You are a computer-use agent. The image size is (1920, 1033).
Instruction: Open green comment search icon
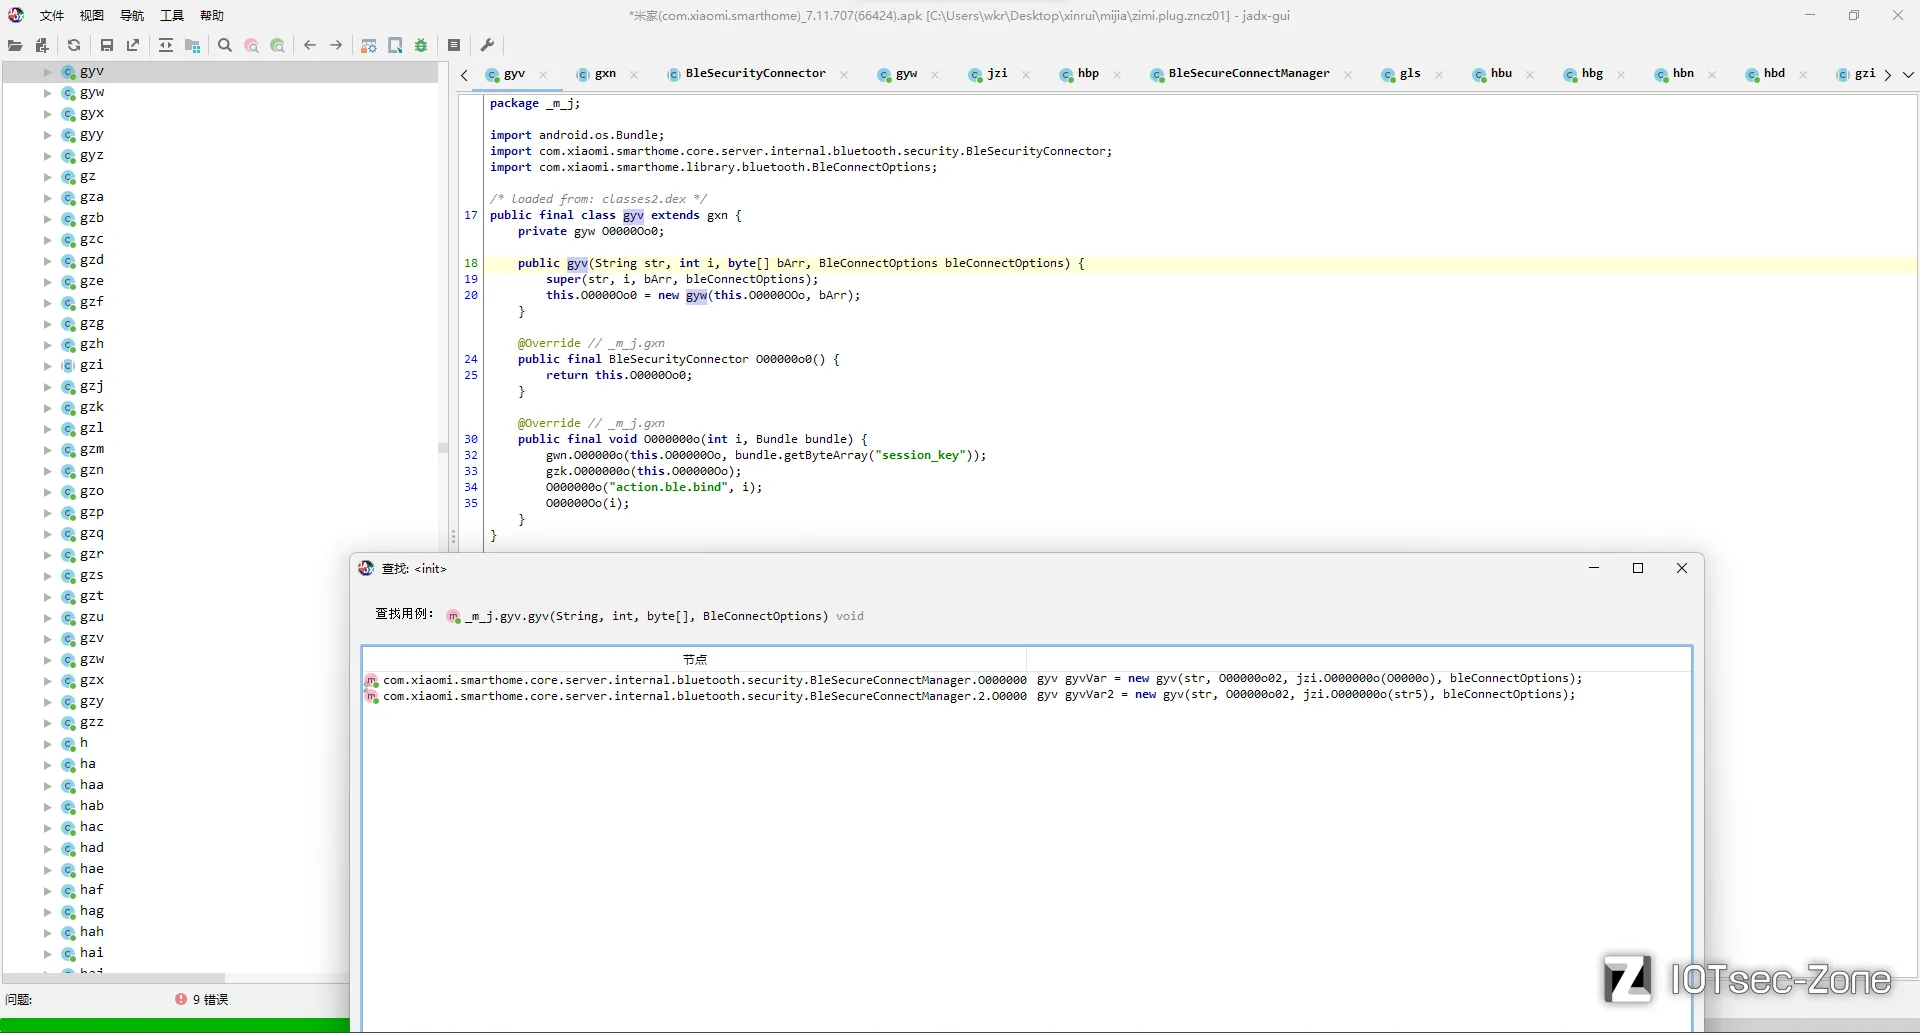[x=278, y=45]
